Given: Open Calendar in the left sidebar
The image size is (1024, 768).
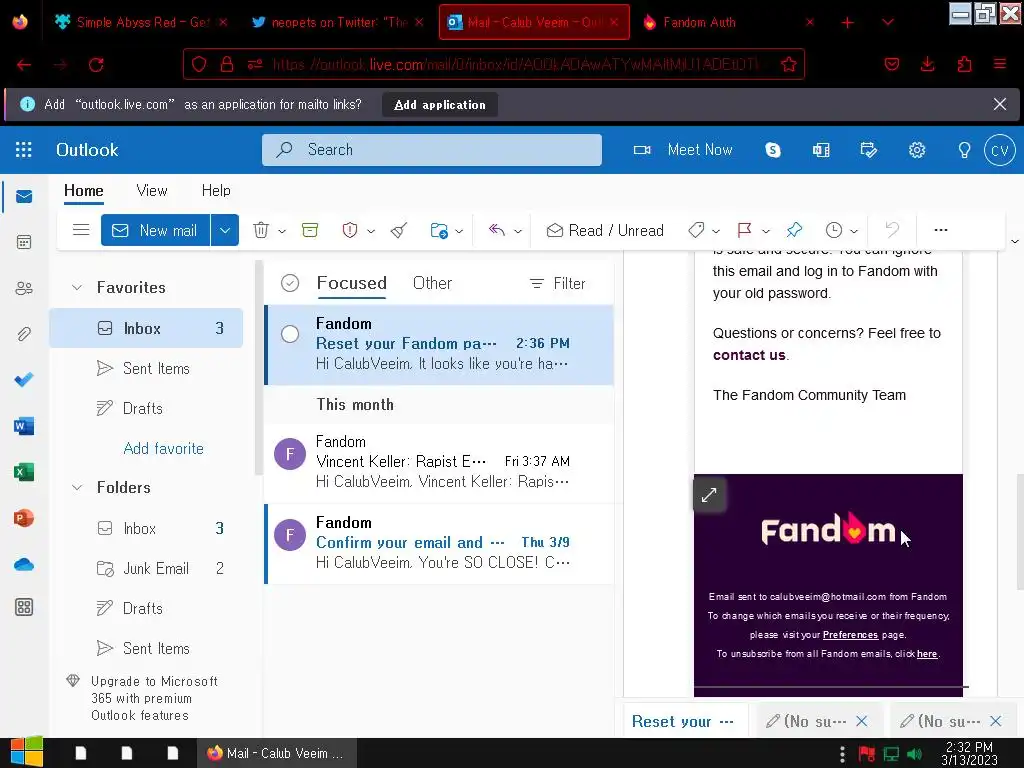Looking at the screenshot, I should 24,242.
